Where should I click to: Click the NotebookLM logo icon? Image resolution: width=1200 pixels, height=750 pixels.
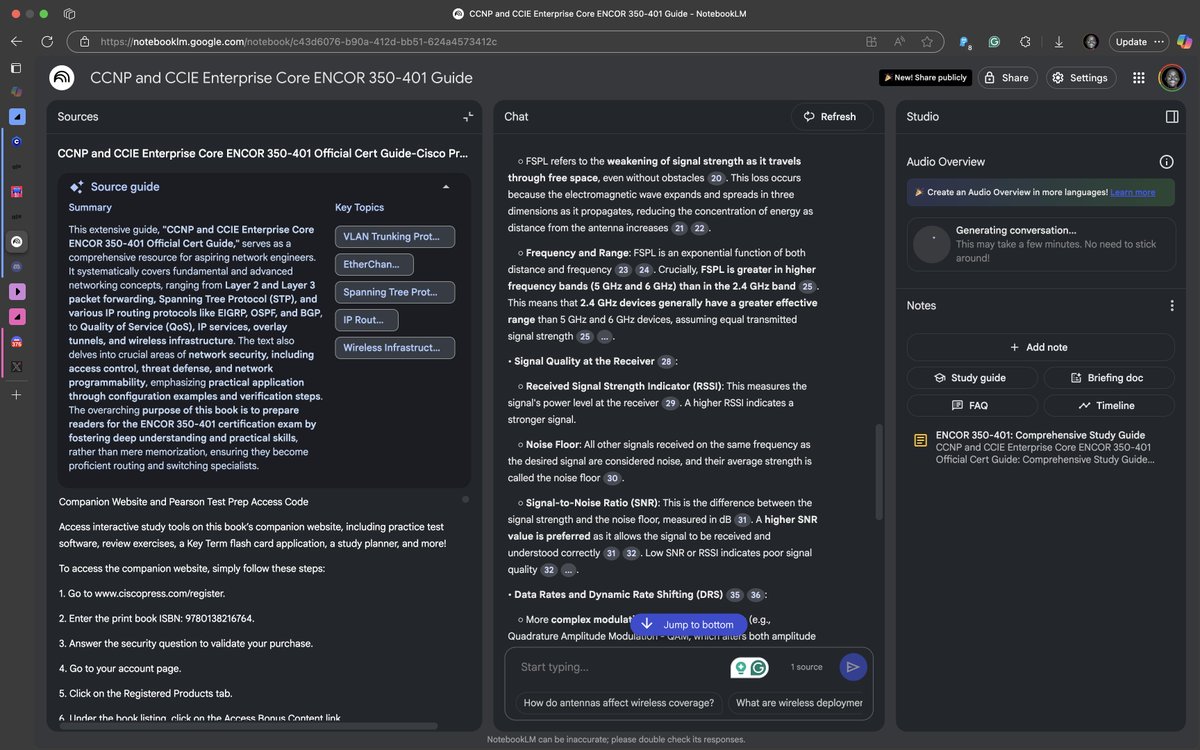tap(62, 77)
